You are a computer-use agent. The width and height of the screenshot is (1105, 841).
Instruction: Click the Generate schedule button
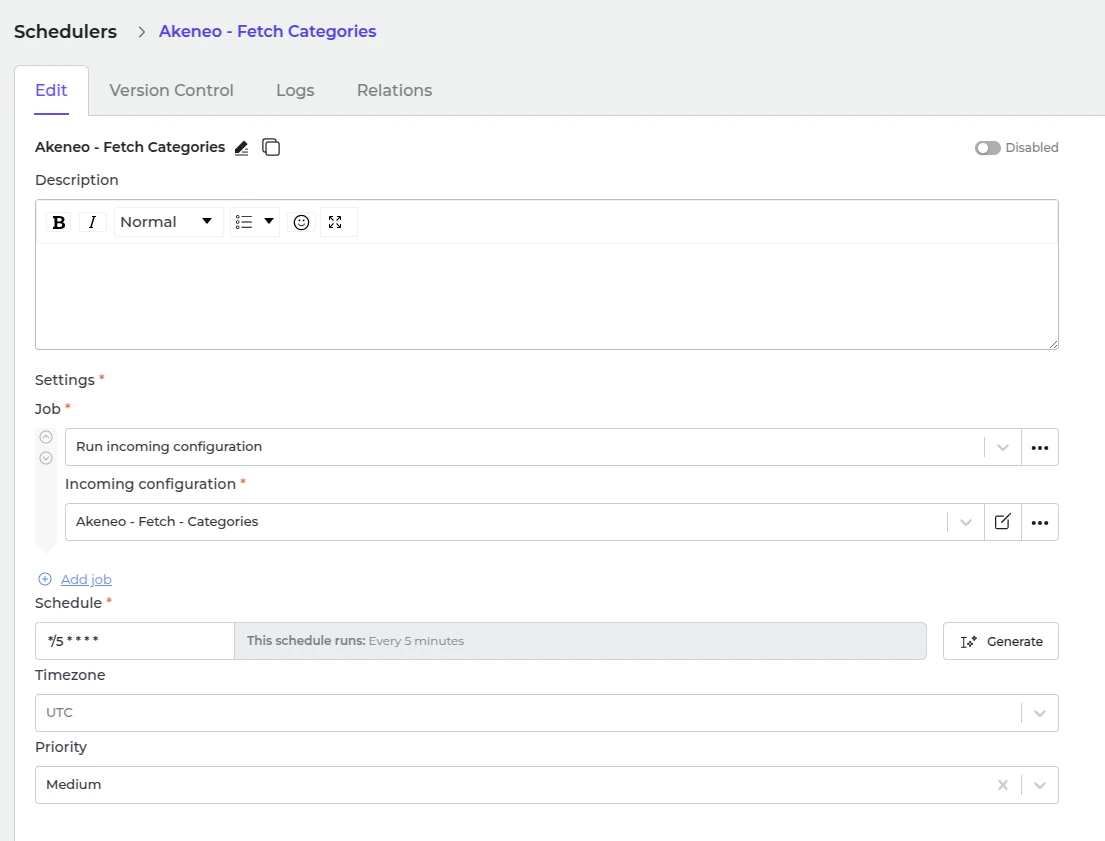1001,641
